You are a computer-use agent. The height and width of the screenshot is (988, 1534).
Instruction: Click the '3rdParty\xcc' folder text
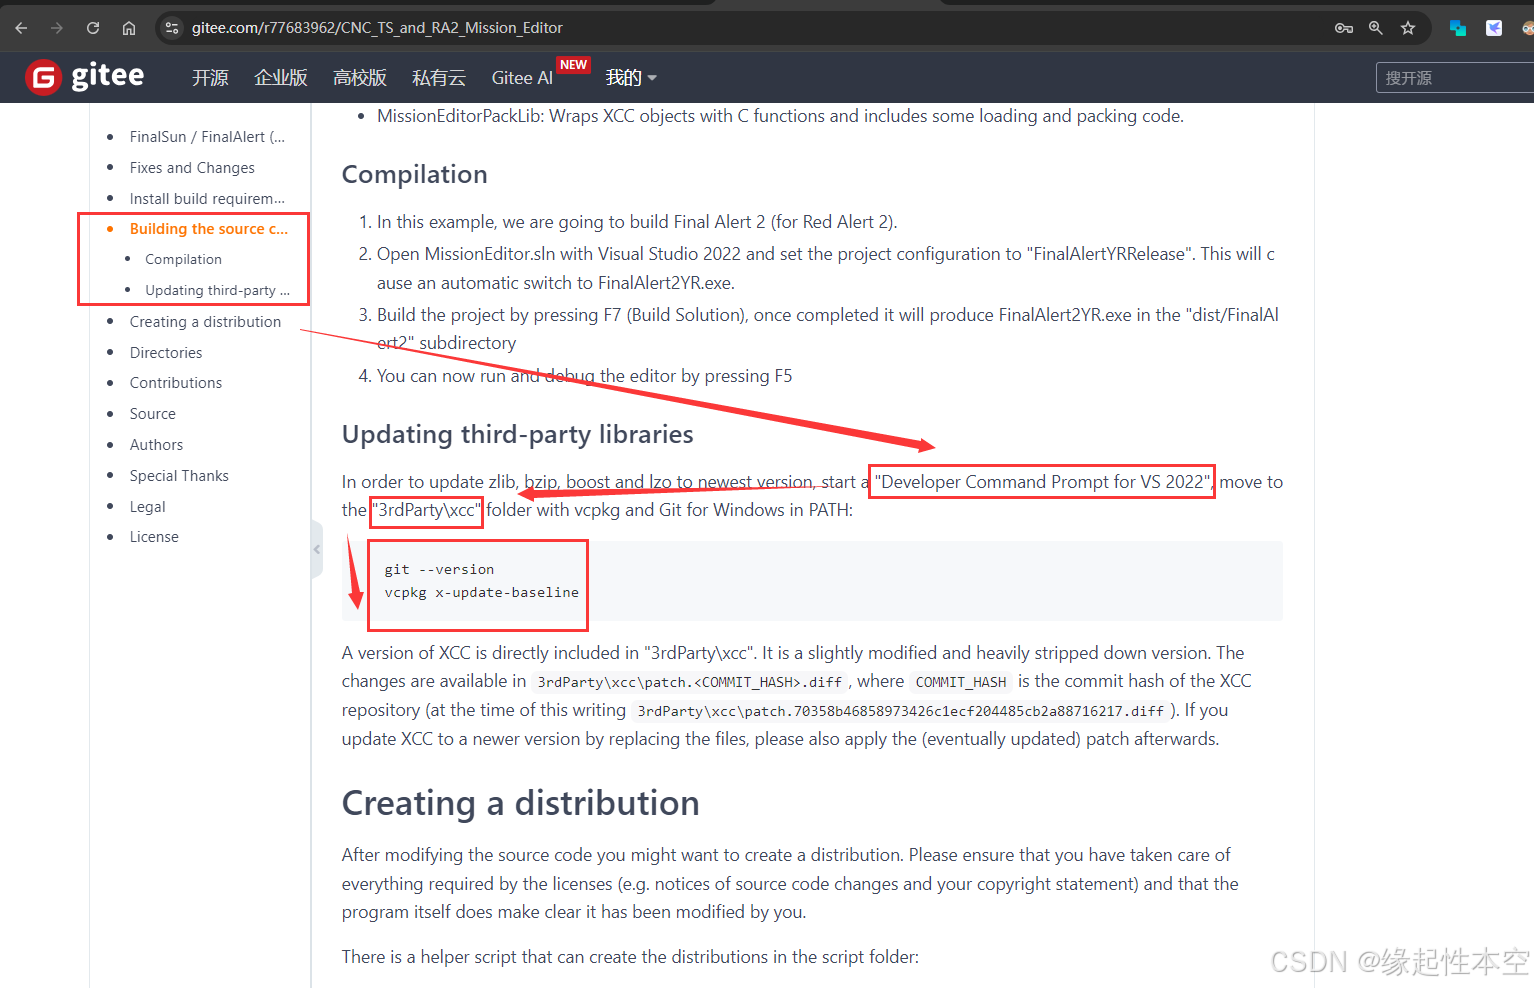coord(427,510)
